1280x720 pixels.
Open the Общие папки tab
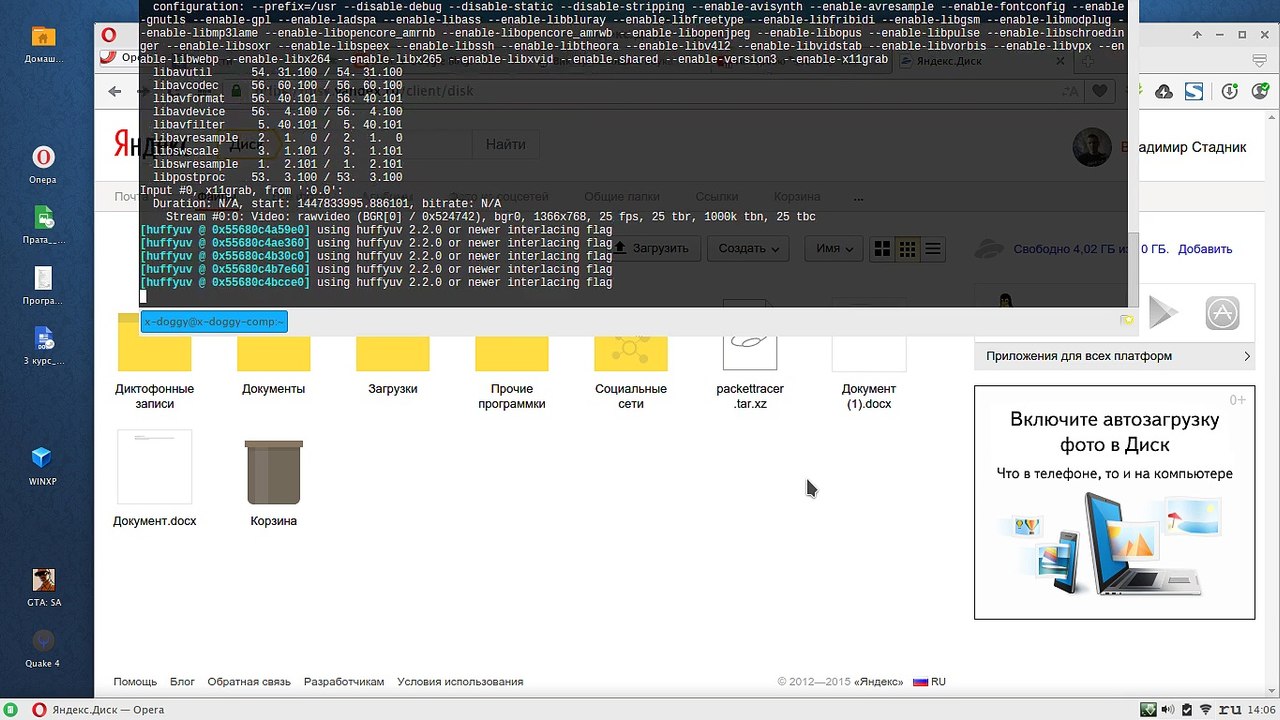pos(621,197)
